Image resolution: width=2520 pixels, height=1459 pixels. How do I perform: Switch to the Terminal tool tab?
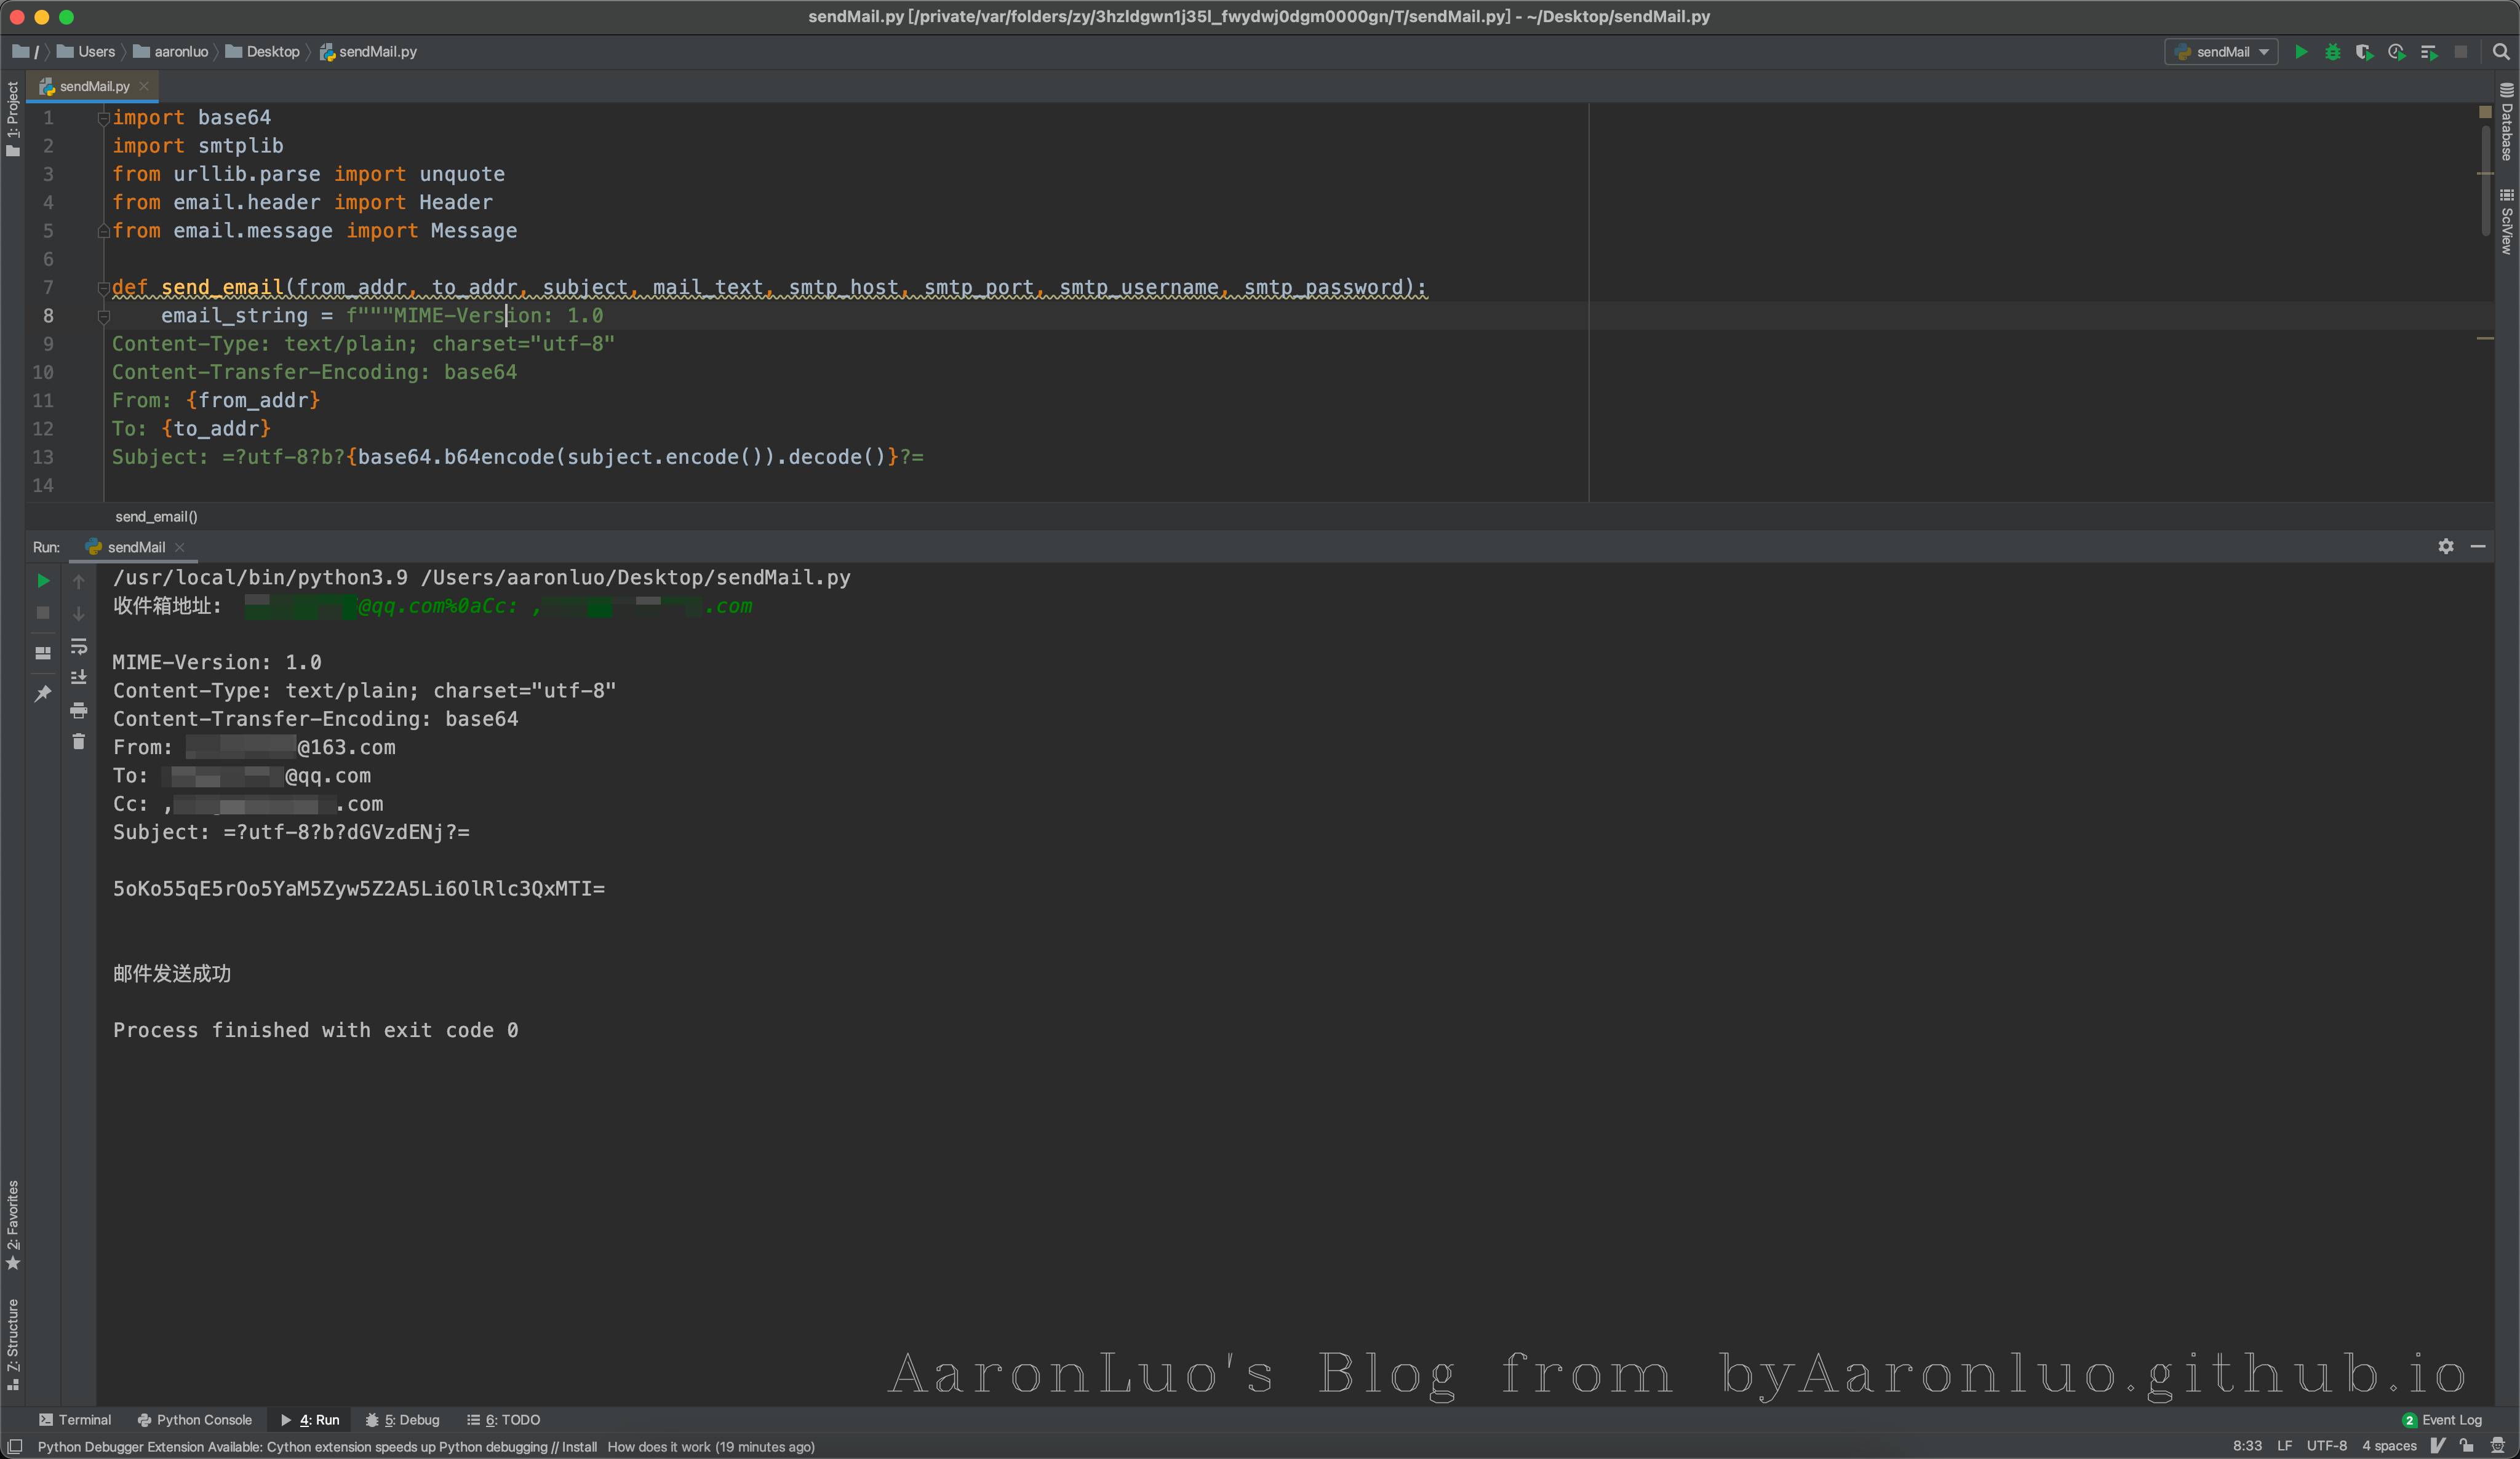(x=75, y=1420)
